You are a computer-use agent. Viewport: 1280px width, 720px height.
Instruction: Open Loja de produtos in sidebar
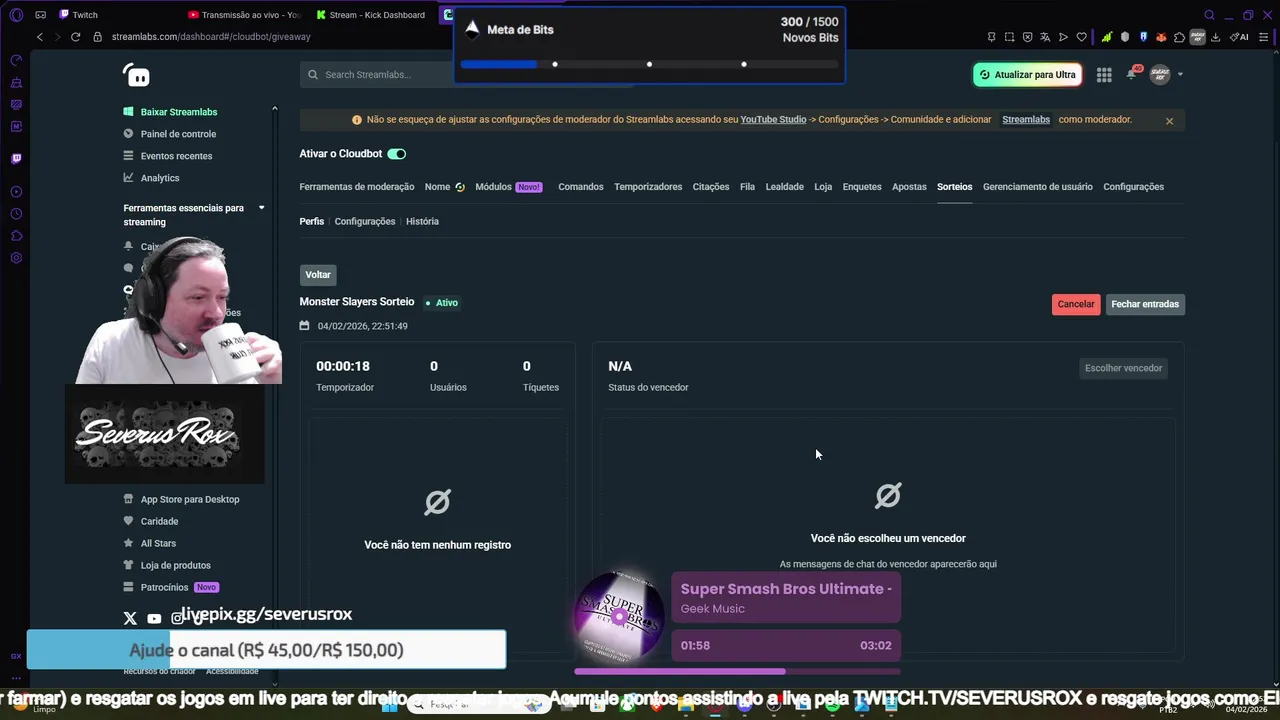click(176, 565)
